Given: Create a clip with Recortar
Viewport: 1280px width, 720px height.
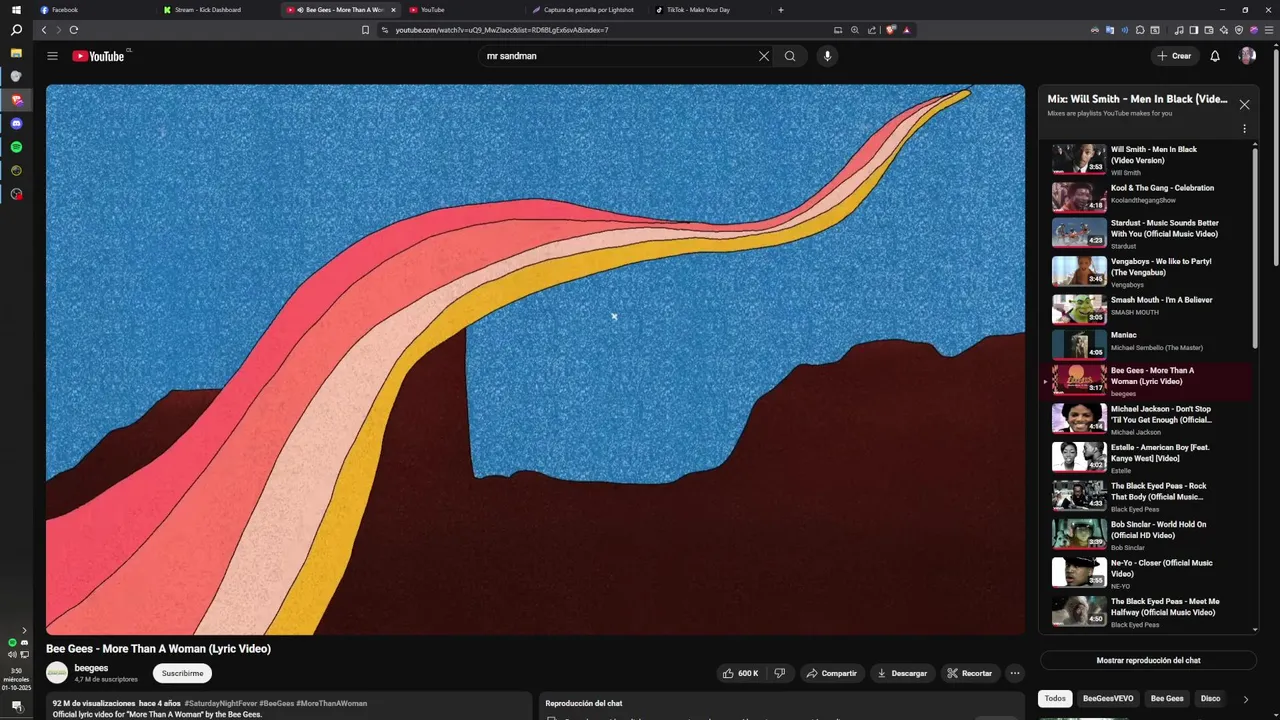Looking at the screenshot, I should pos(970,673).
